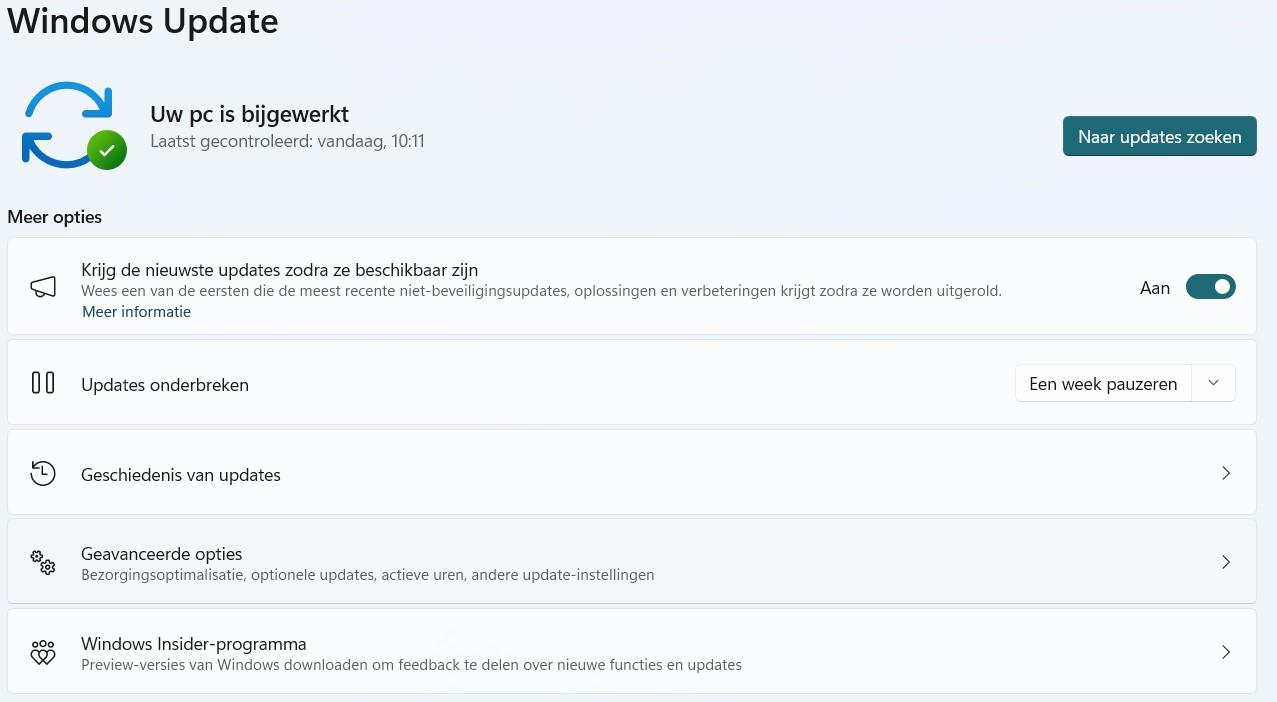Click the Windows Update sync status icon

pyautogui.click(x=74, y=125)
